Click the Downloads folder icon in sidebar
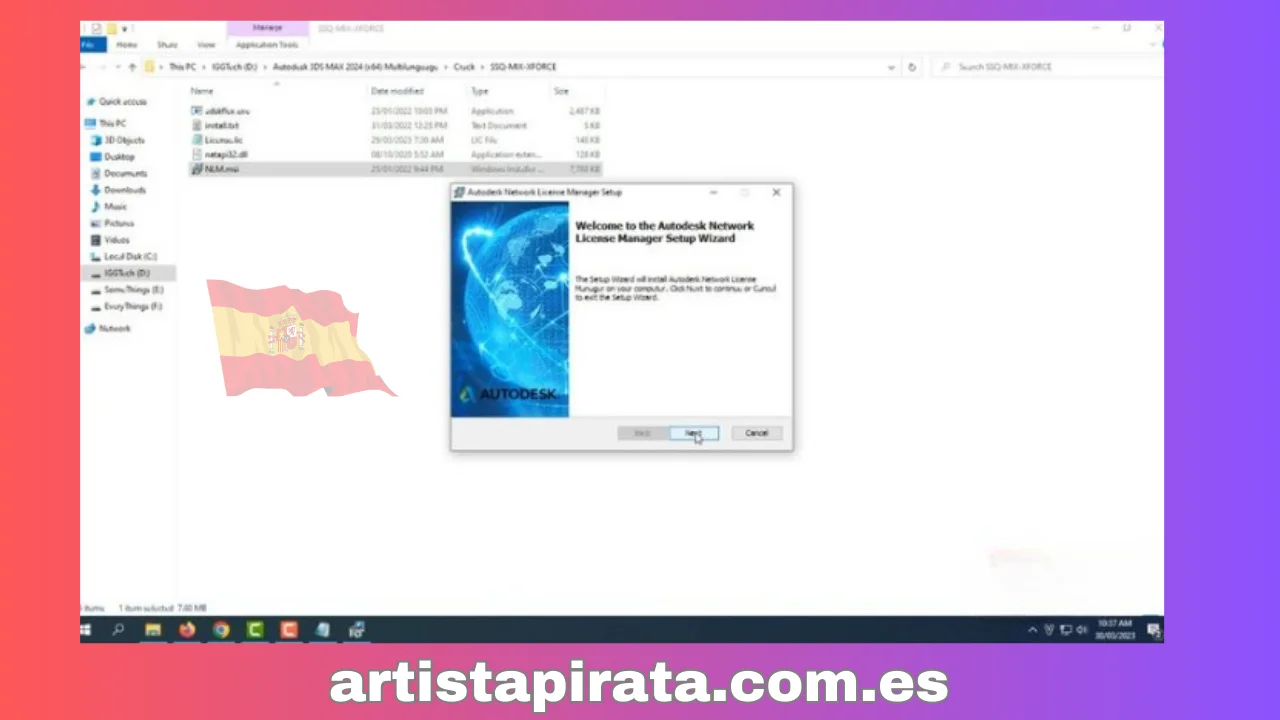Viewport: 1280px width, 720px height. [x=96, y=190]
